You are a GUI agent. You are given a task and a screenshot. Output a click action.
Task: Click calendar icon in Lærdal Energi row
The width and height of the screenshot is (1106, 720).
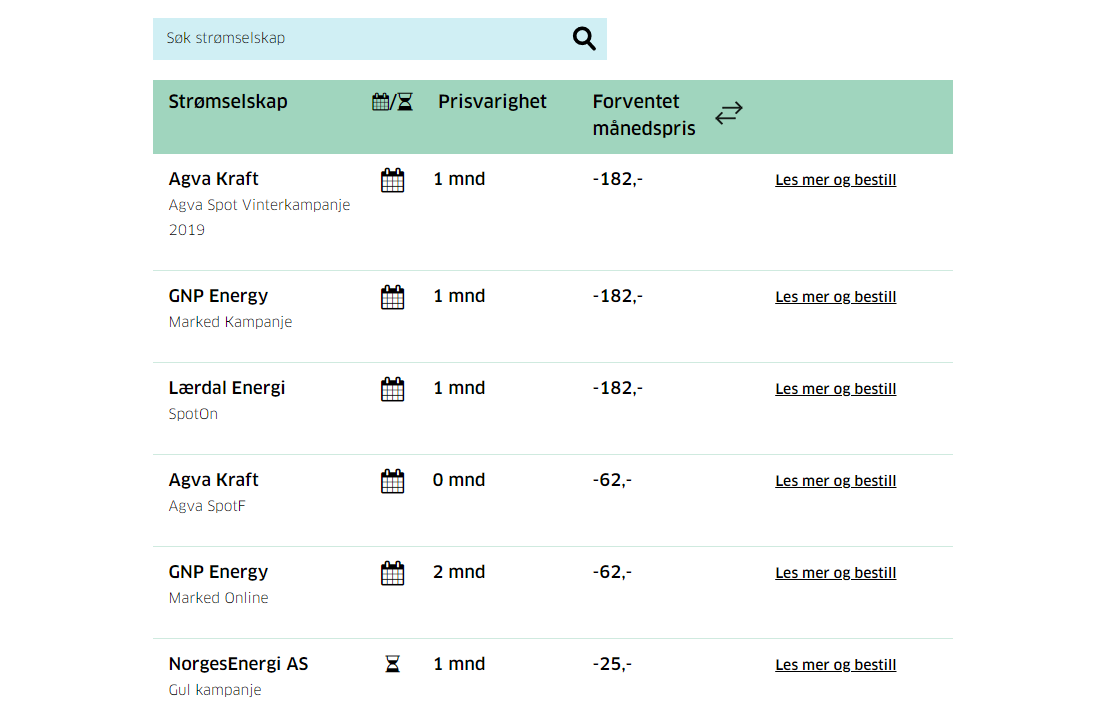tap(393, 389)
